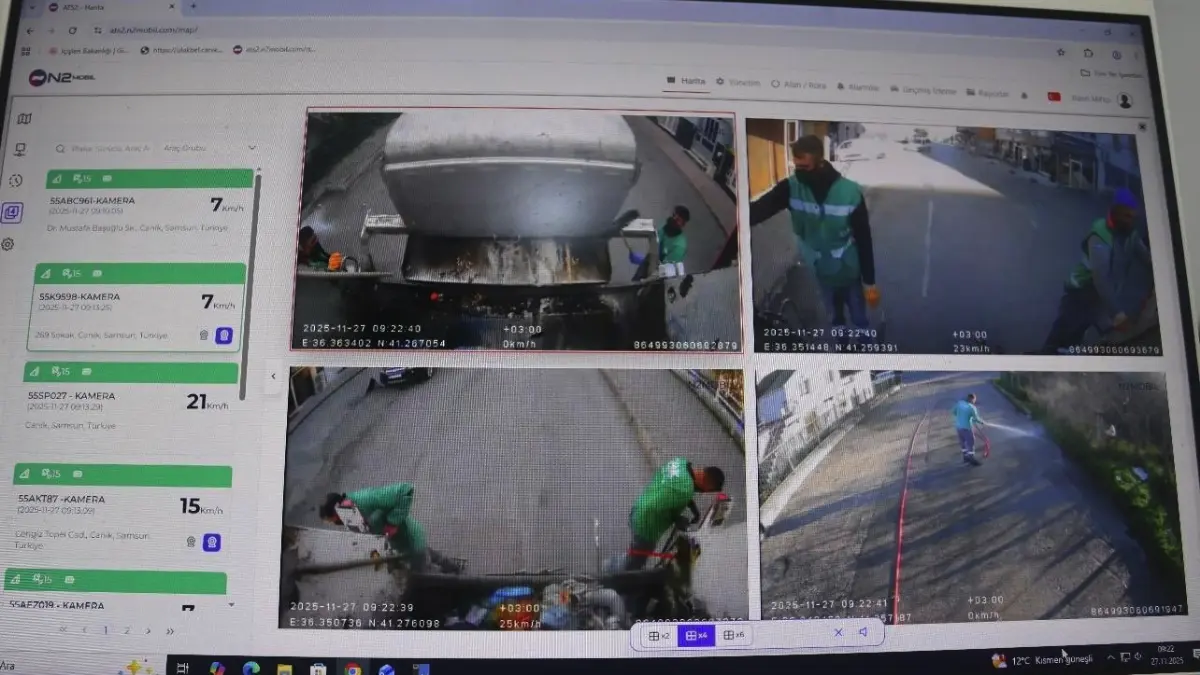
Task: Open the Harita tab
Action: pos(687,81)
